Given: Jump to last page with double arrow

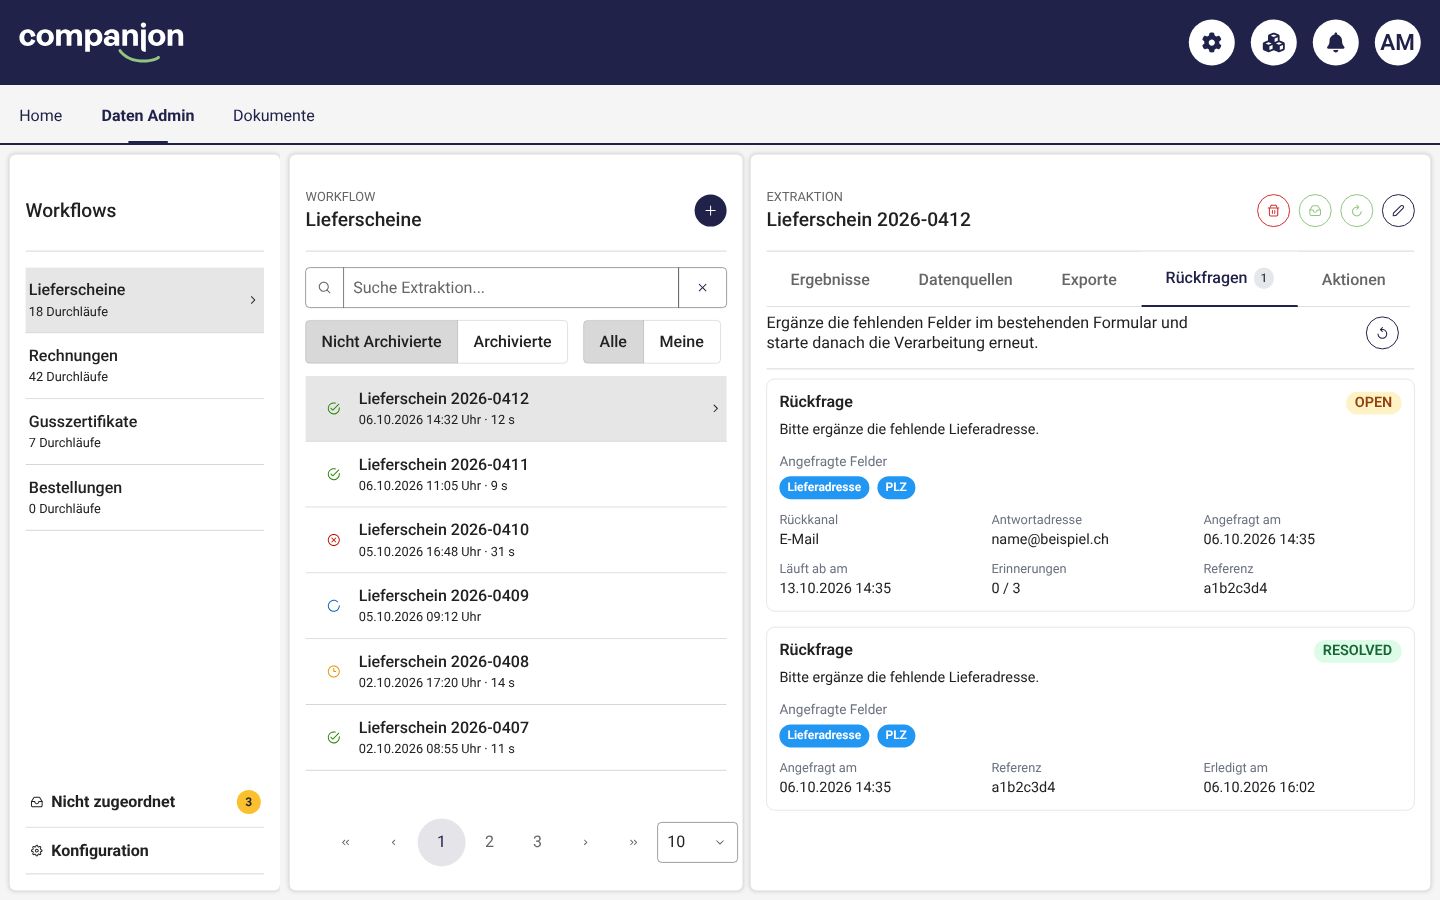Looking at the screenshot, I should pos(633,842).
